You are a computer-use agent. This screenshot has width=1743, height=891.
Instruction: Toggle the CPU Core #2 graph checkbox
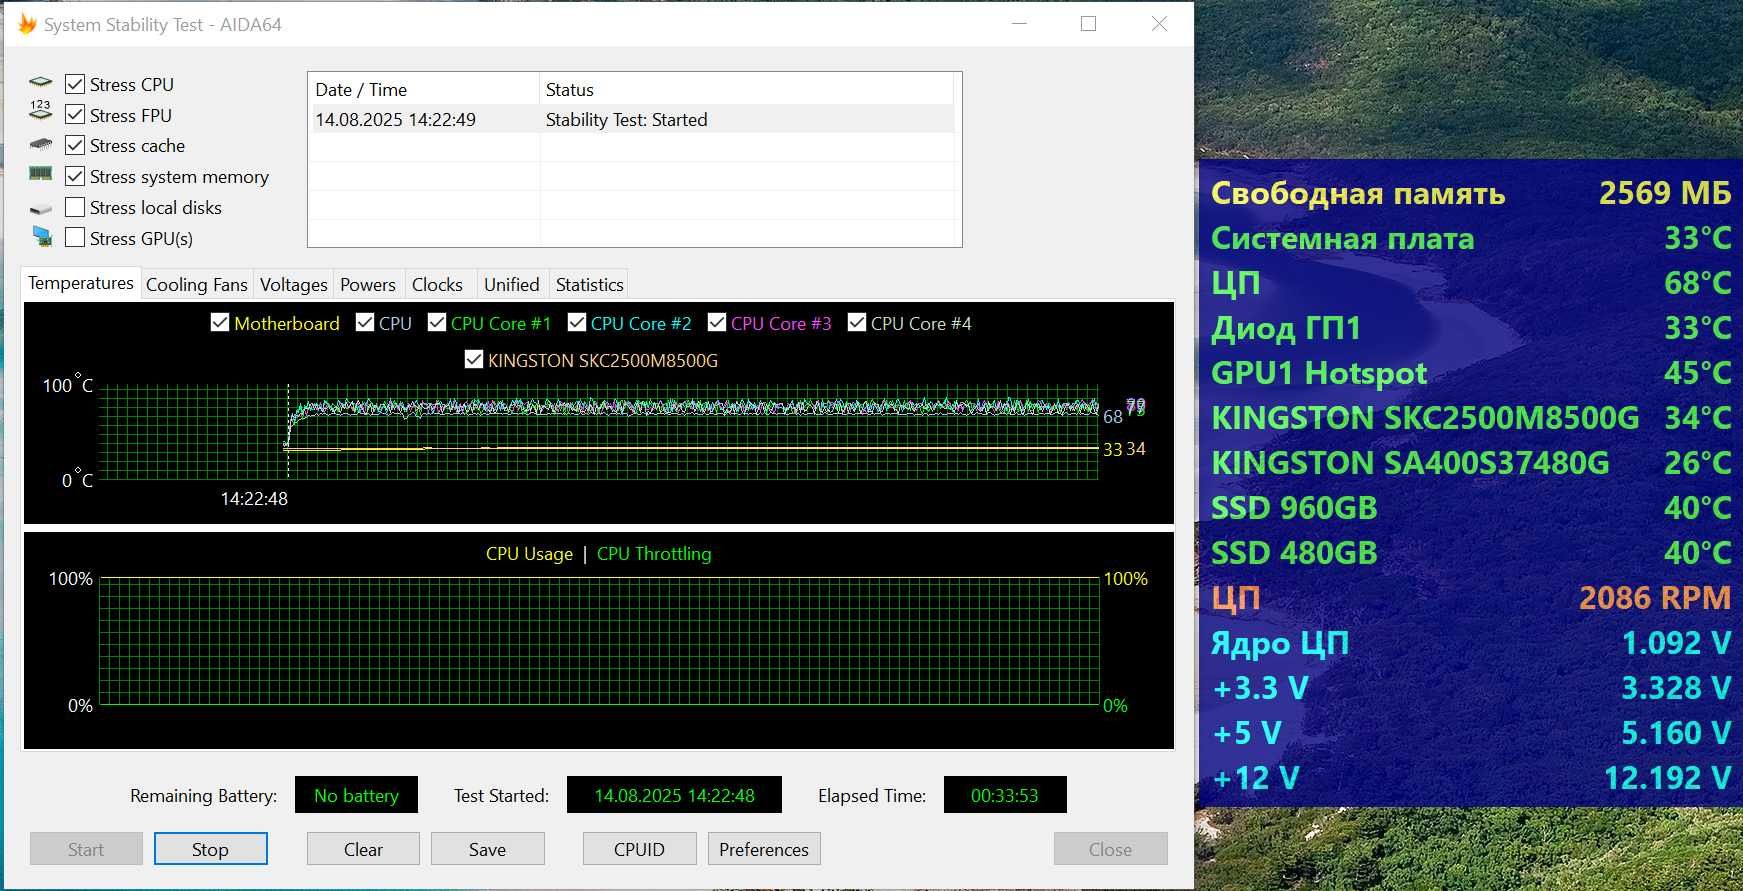[x=577, y=323]
